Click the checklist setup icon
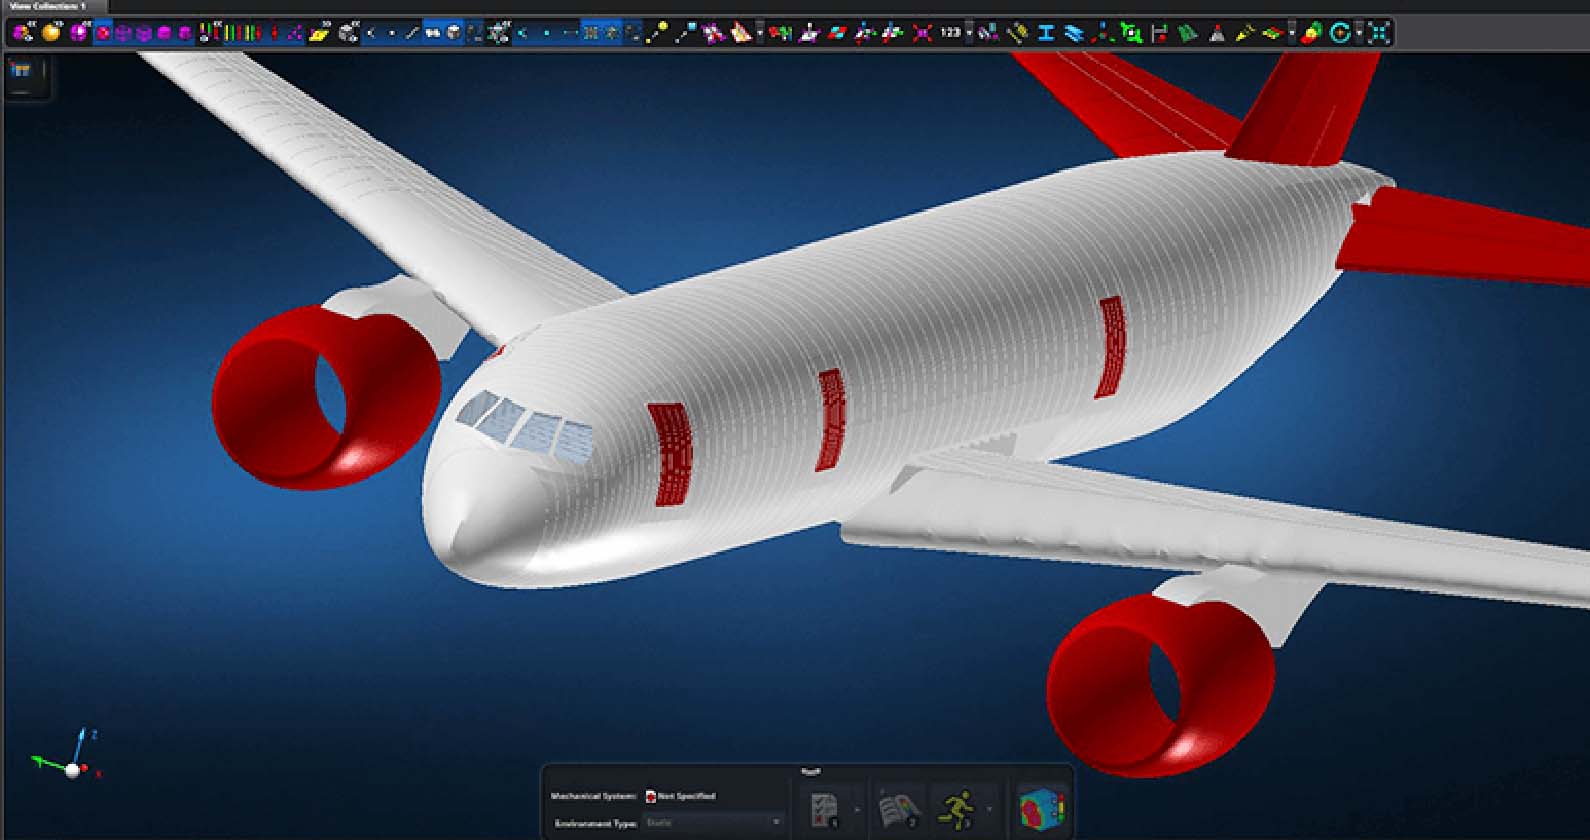Viewport: 1590px width, 840px height. click(x=824, y=808)
